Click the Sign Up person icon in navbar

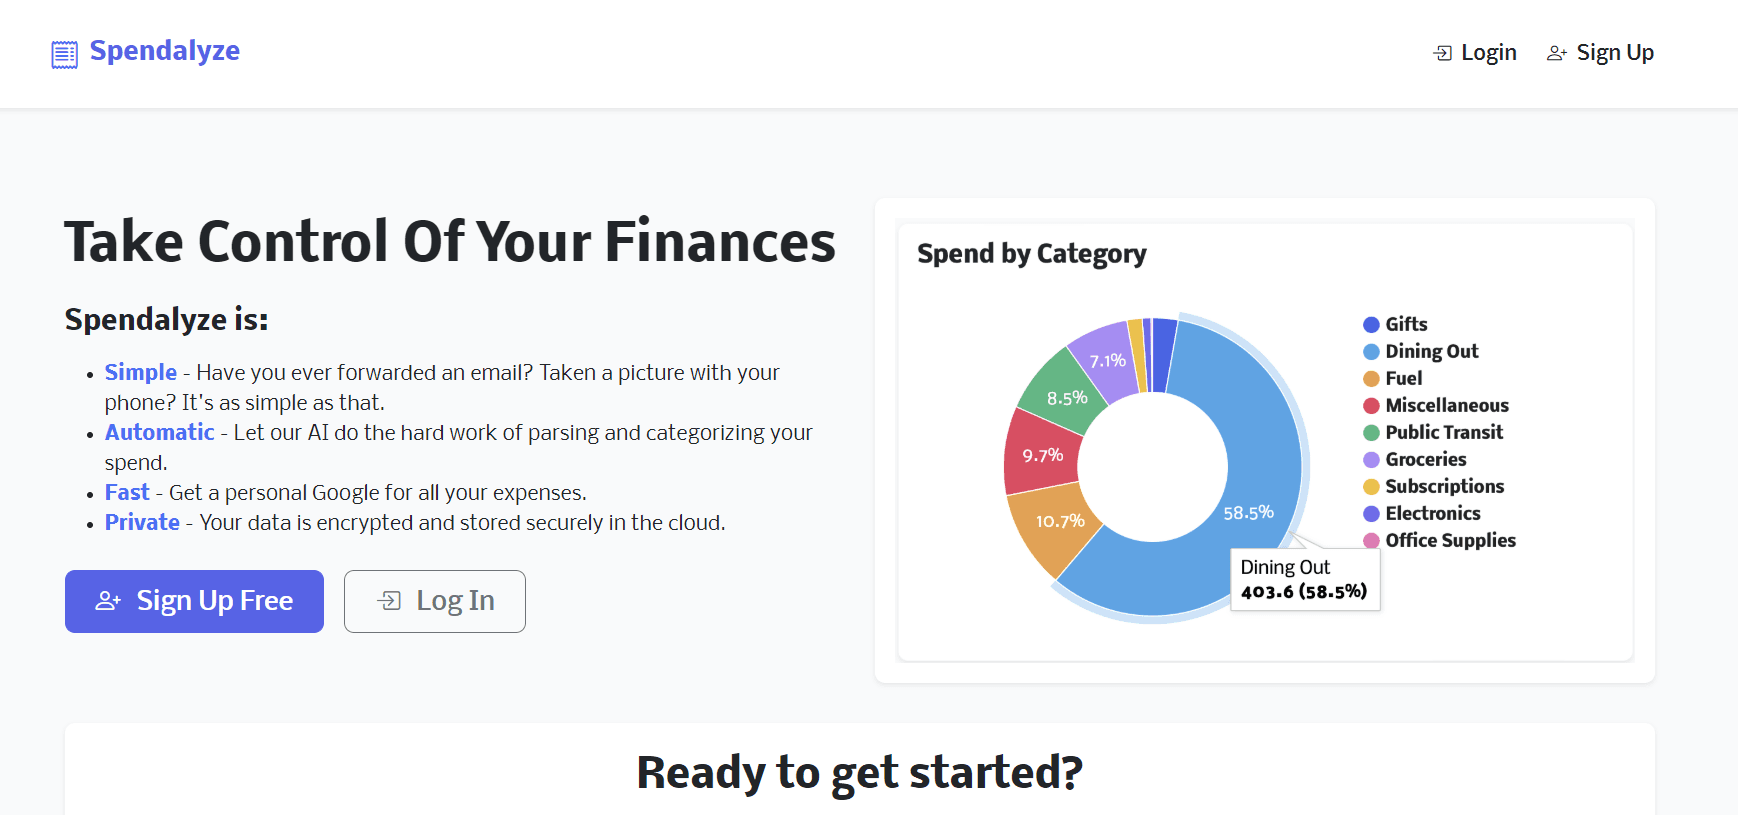pyautogui.click(x=1556, y=53)
